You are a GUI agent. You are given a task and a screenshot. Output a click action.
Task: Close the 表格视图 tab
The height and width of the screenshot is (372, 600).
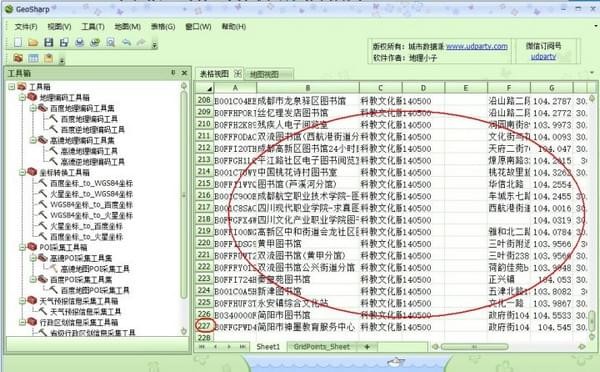click(x=238, y=73)
